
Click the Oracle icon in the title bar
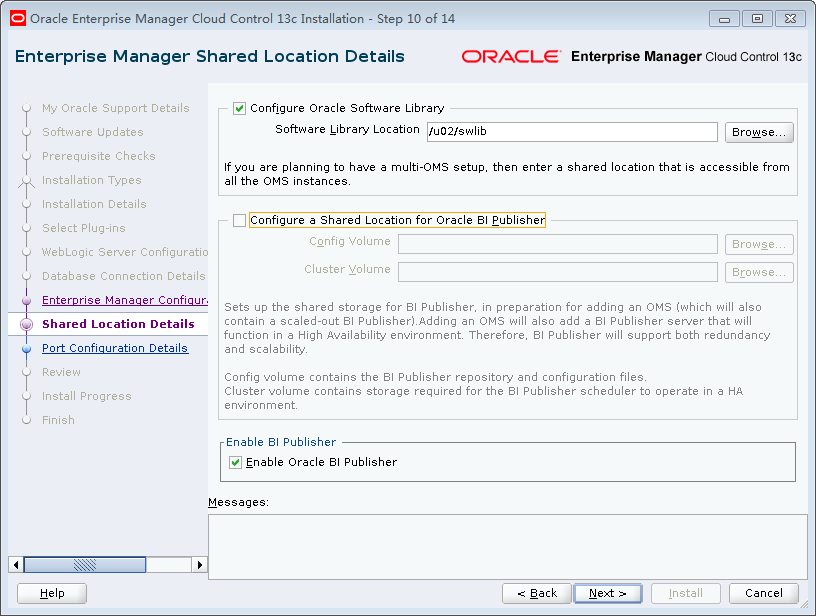pos(17,18)
